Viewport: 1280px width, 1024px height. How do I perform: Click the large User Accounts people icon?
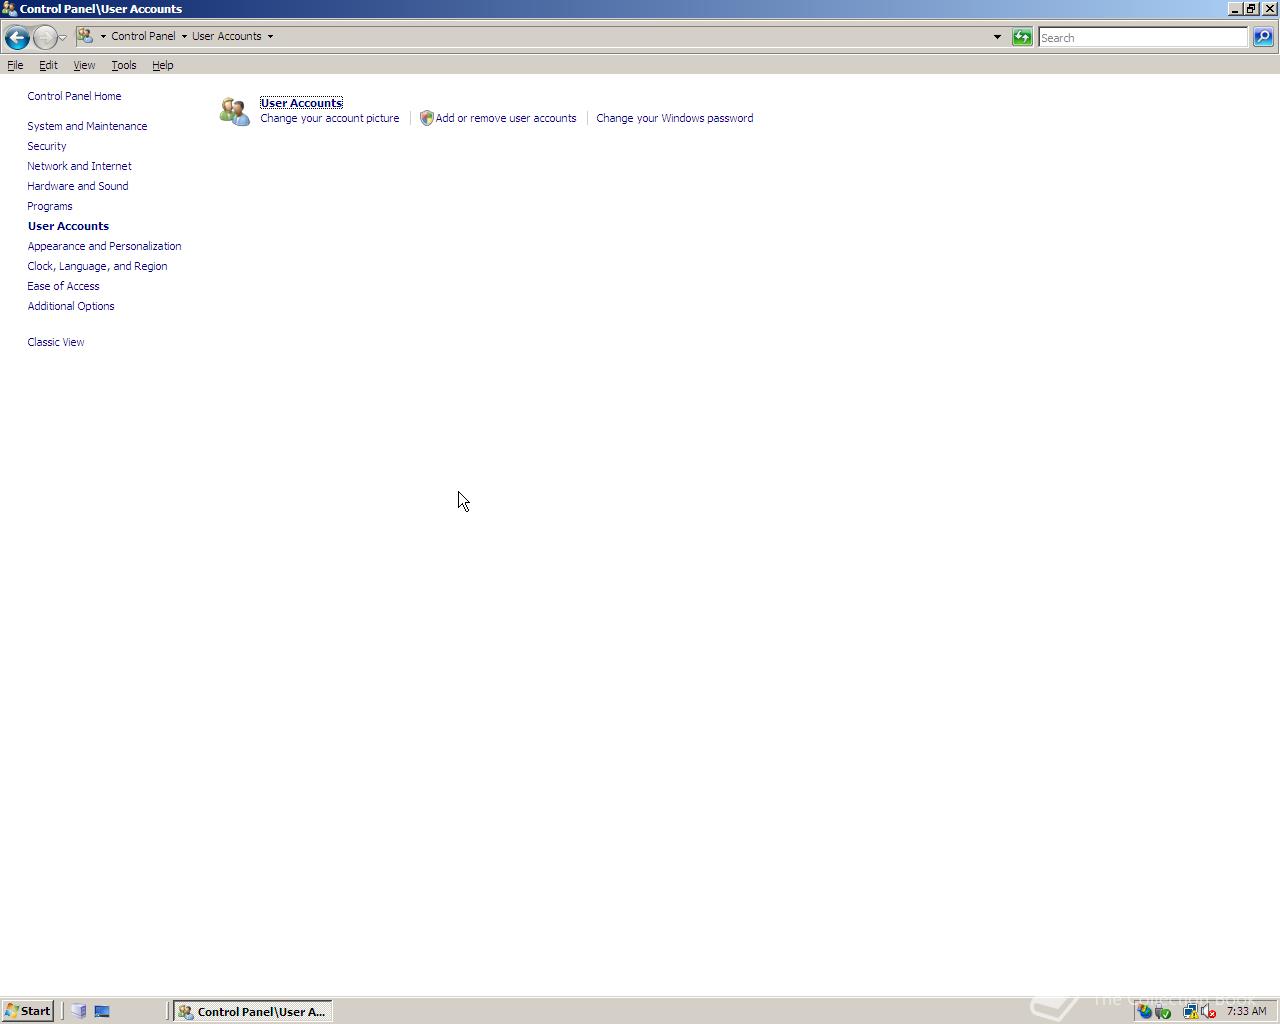(x=235, y=111)
